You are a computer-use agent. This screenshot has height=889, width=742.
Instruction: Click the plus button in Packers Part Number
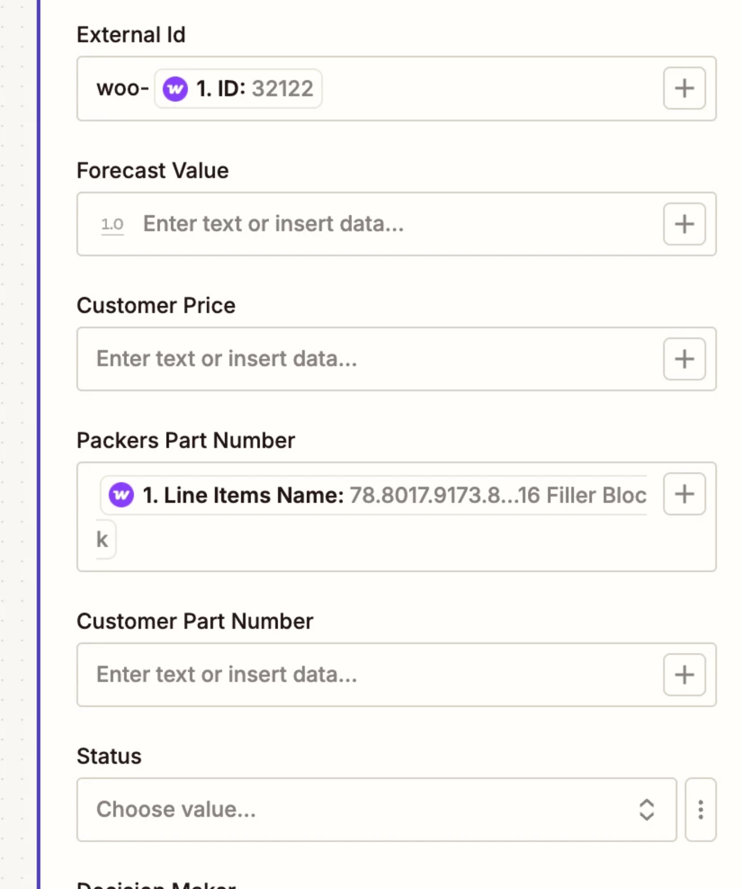click(x=684, y=494)
